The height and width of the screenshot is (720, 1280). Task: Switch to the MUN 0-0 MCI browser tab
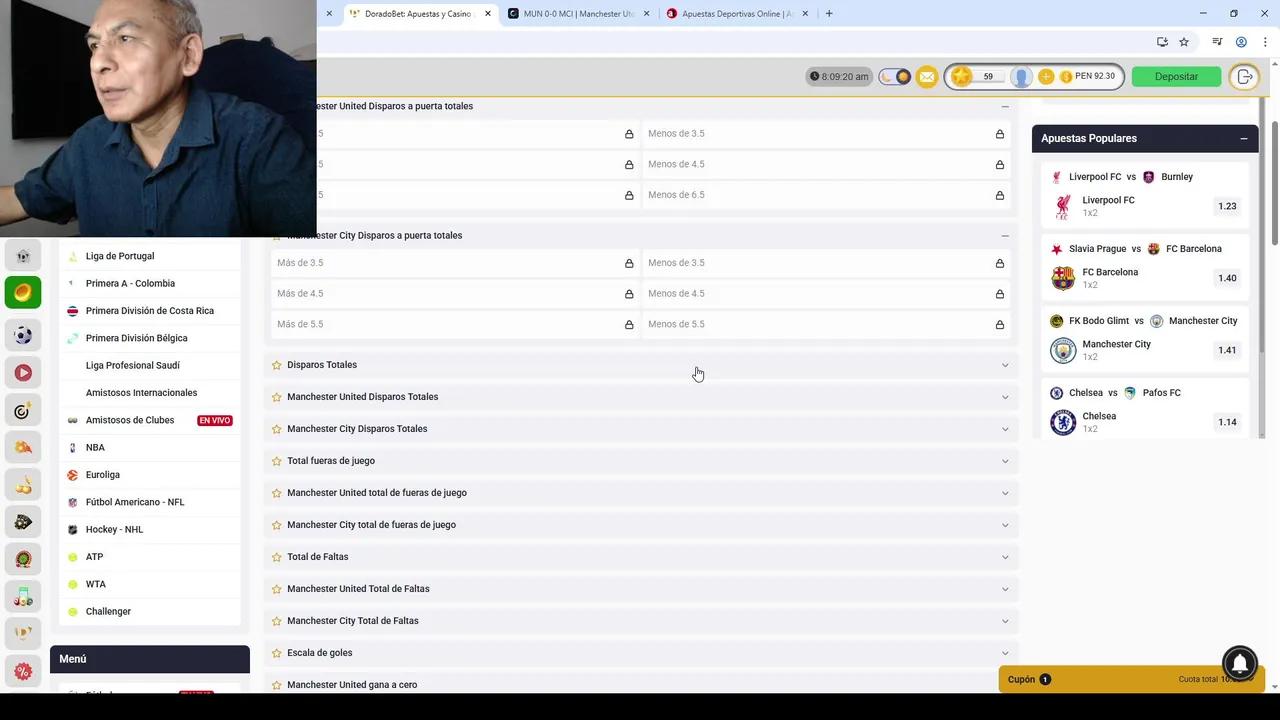(578, 14)
